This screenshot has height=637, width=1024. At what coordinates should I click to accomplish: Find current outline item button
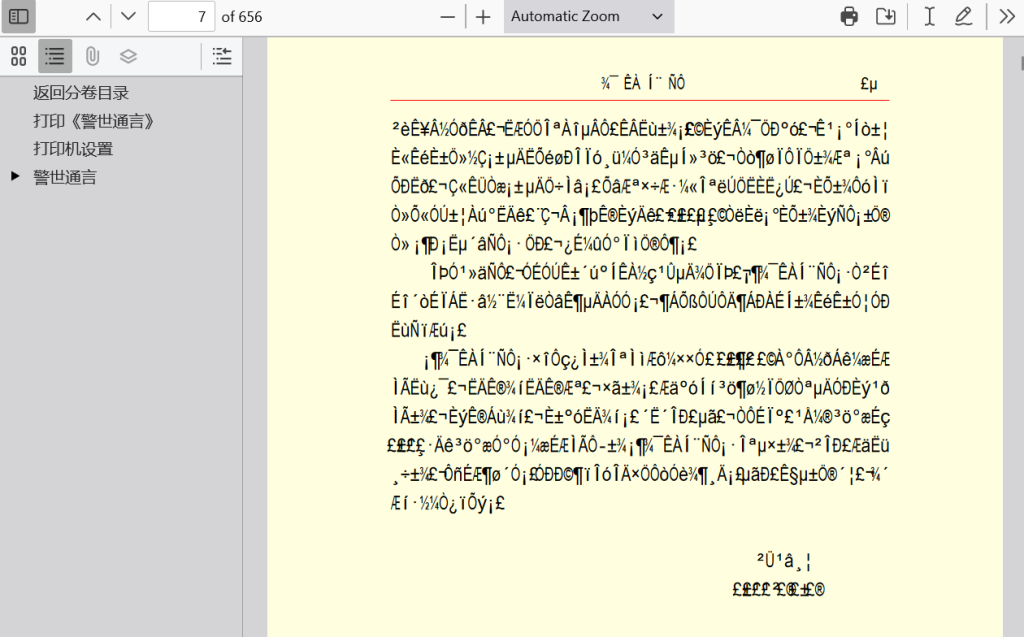pos(222,56)
